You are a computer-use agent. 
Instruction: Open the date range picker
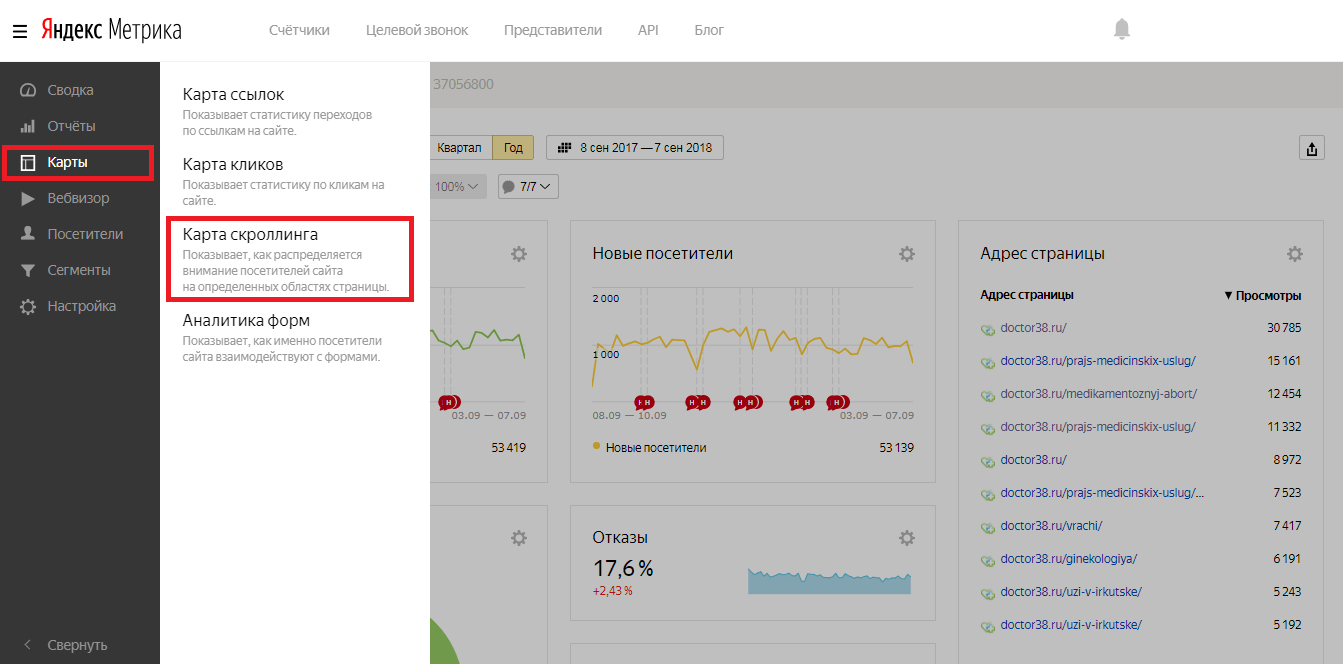click(x=635, y=148)
